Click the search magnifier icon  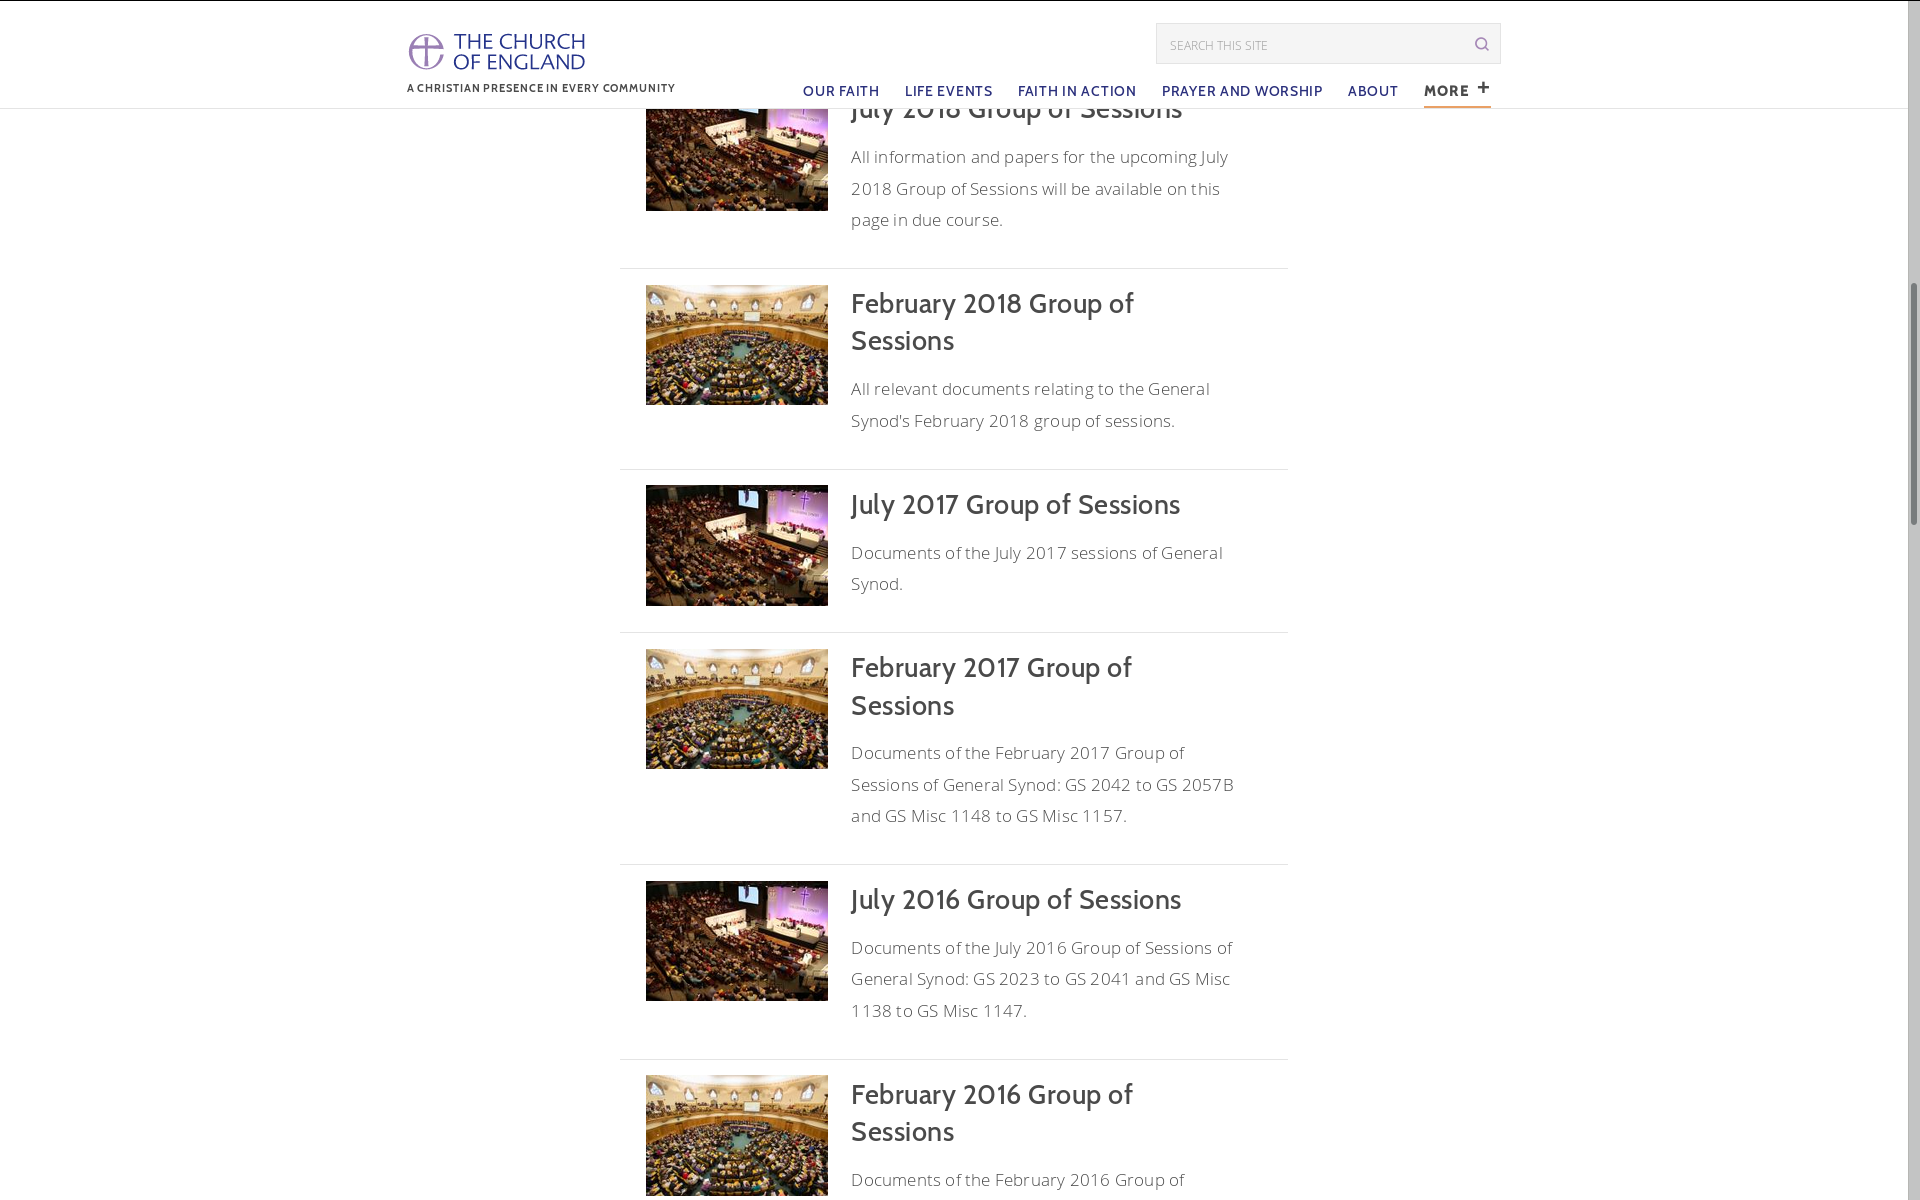[1482, 44]
